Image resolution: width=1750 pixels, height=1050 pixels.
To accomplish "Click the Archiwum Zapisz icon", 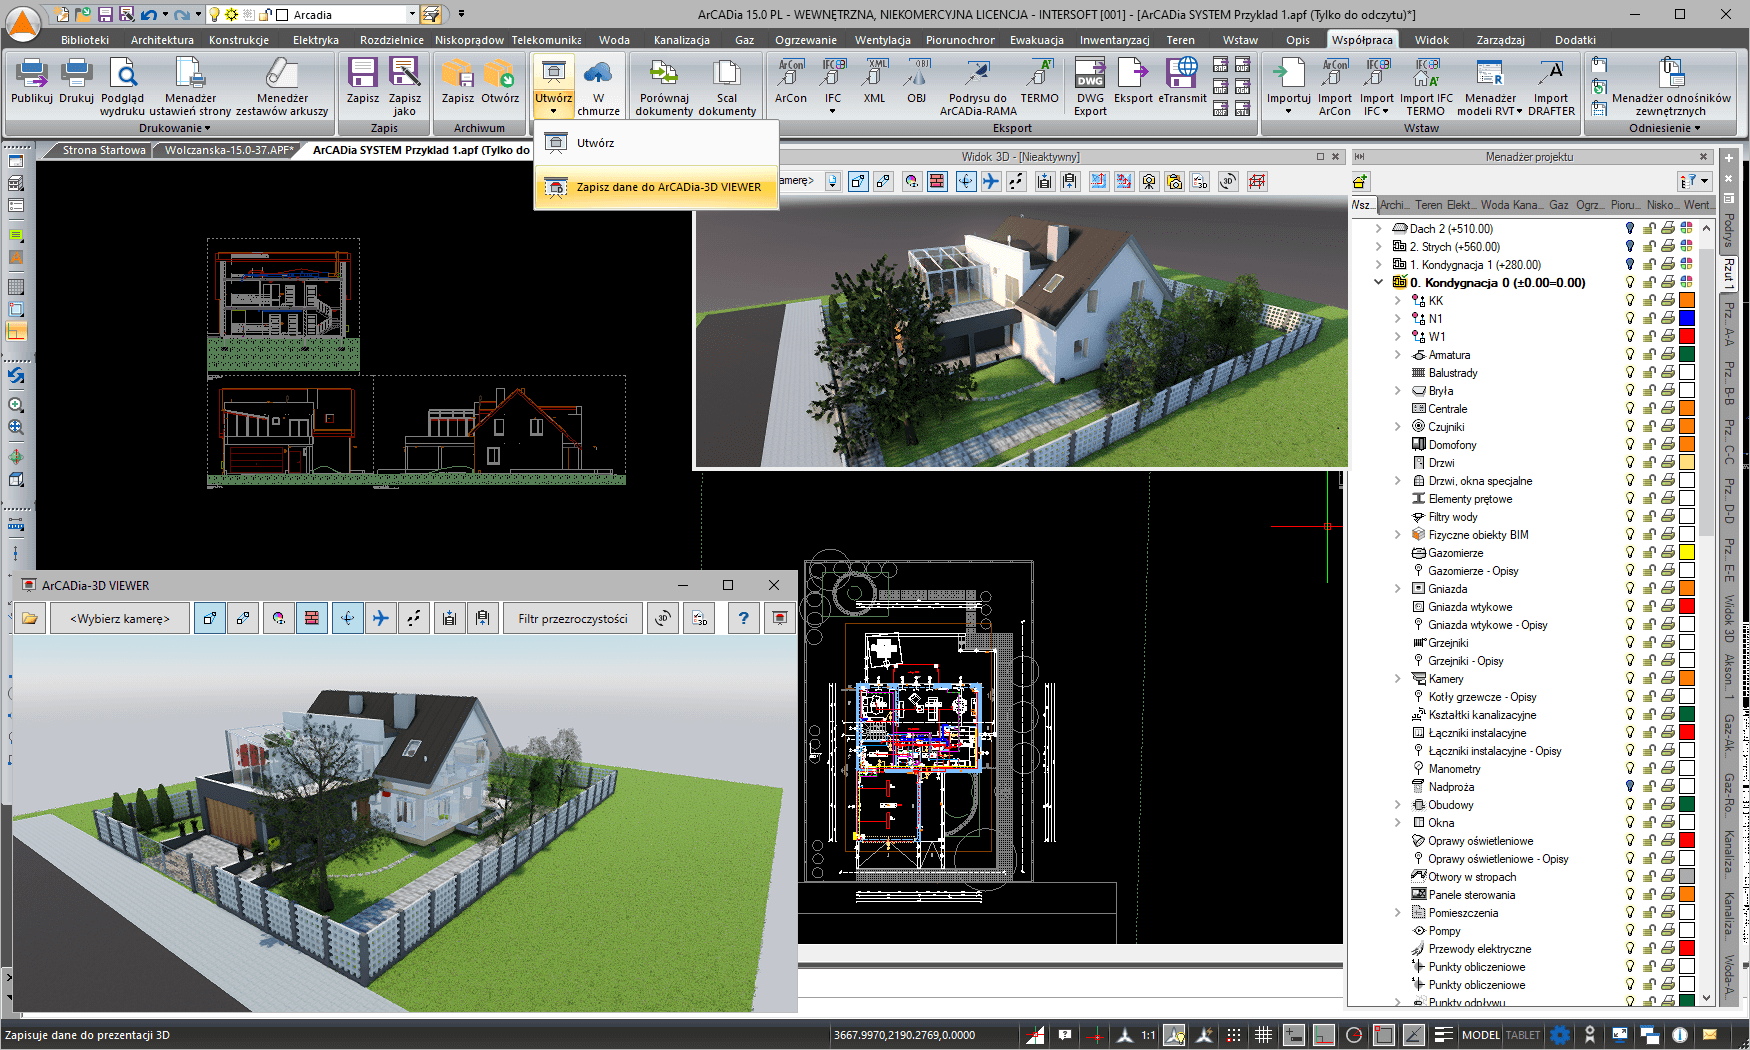I will pyautogui.click(x=457, y=74).
